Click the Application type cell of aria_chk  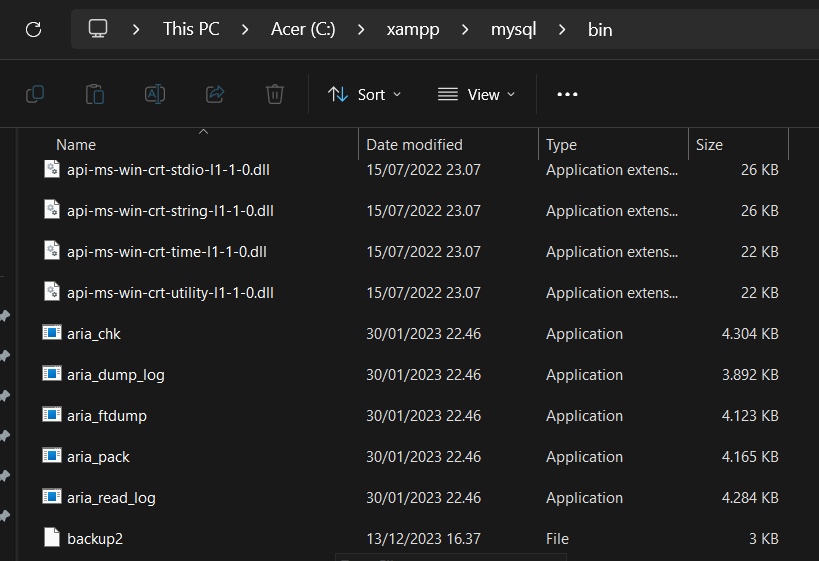click(x=584, y=334)
